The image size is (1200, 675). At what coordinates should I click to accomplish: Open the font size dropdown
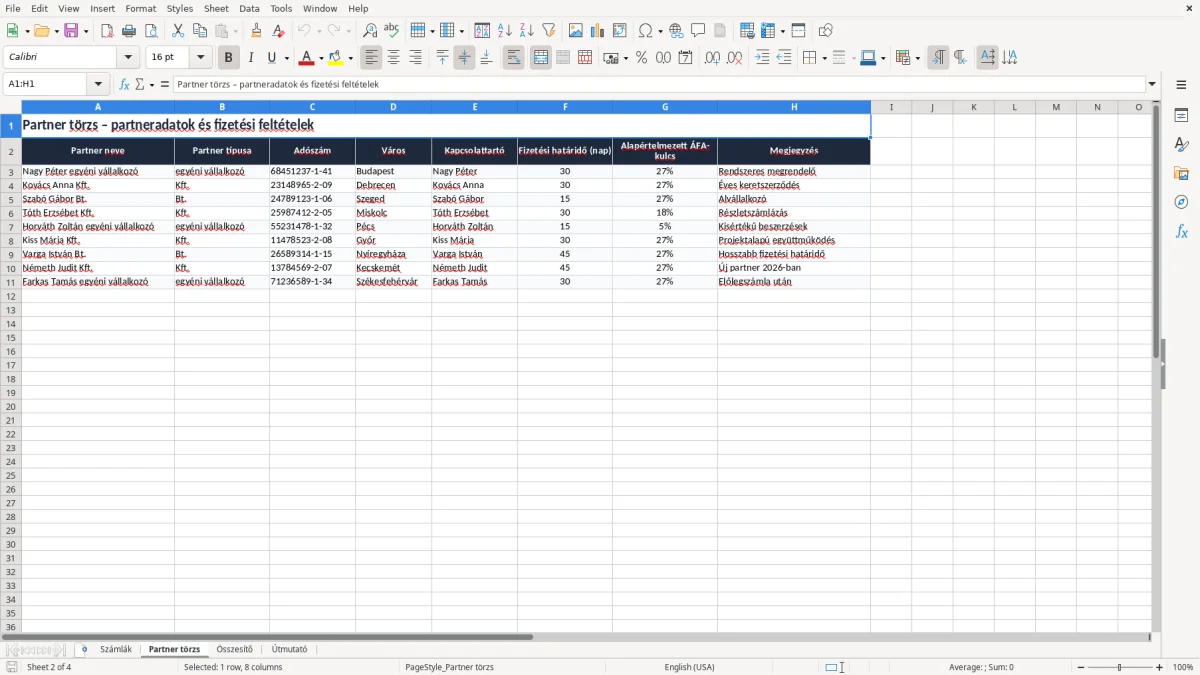pos(201,58)
